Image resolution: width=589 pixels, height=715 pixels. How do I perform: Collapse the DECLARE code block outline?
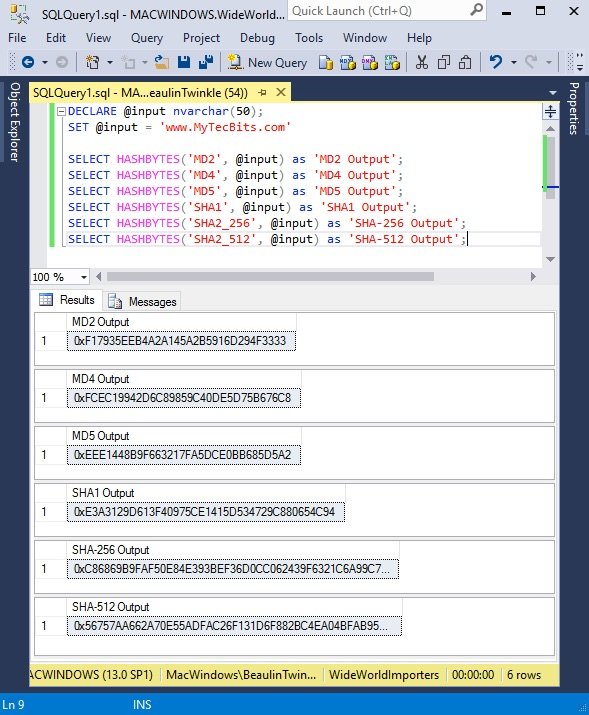[x=61, y=111]
